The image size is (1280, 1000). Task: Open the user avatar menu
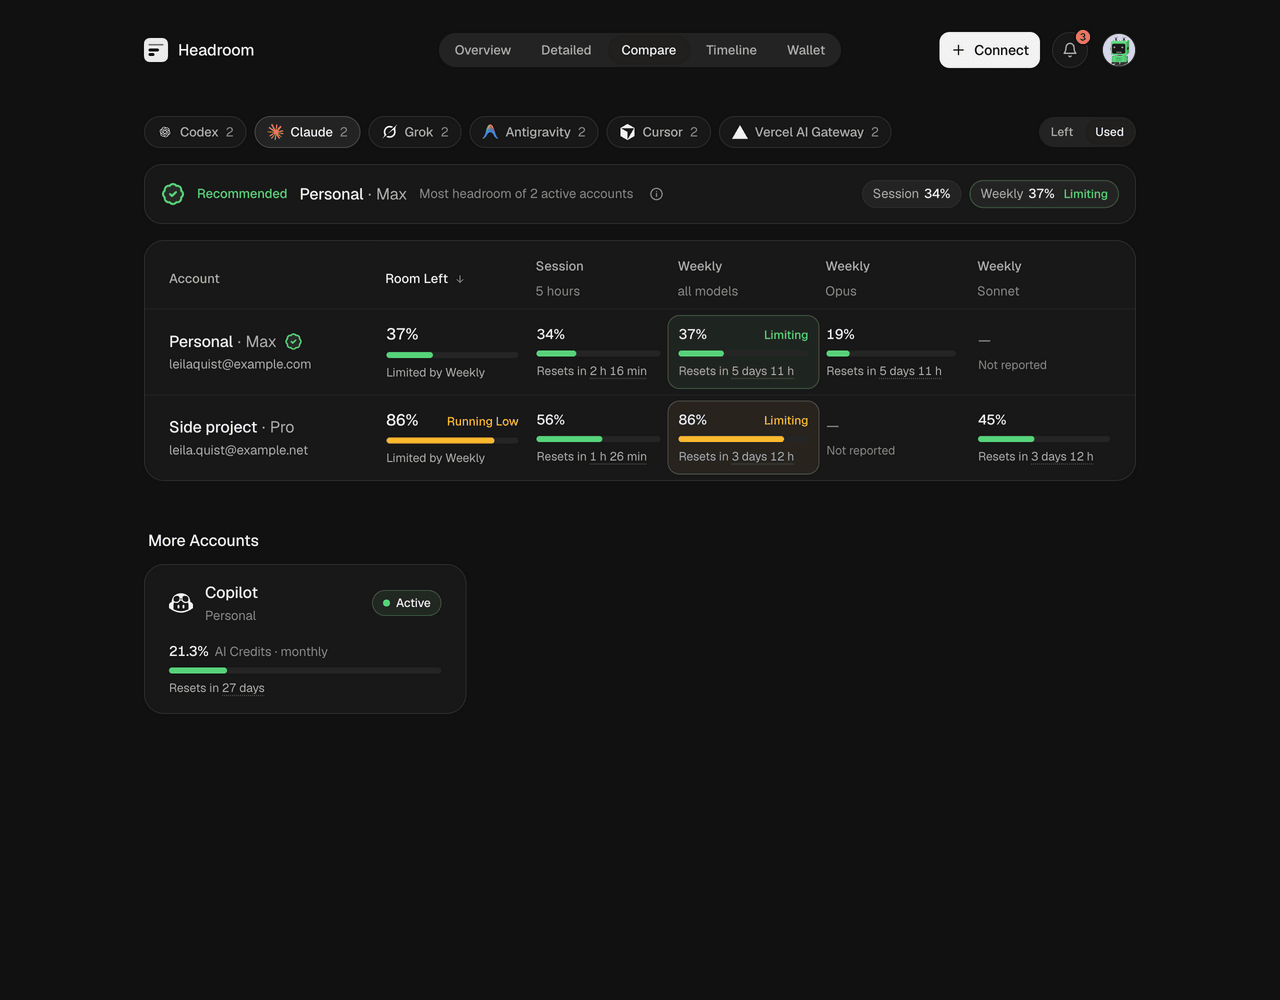[x=1119, y=50]
